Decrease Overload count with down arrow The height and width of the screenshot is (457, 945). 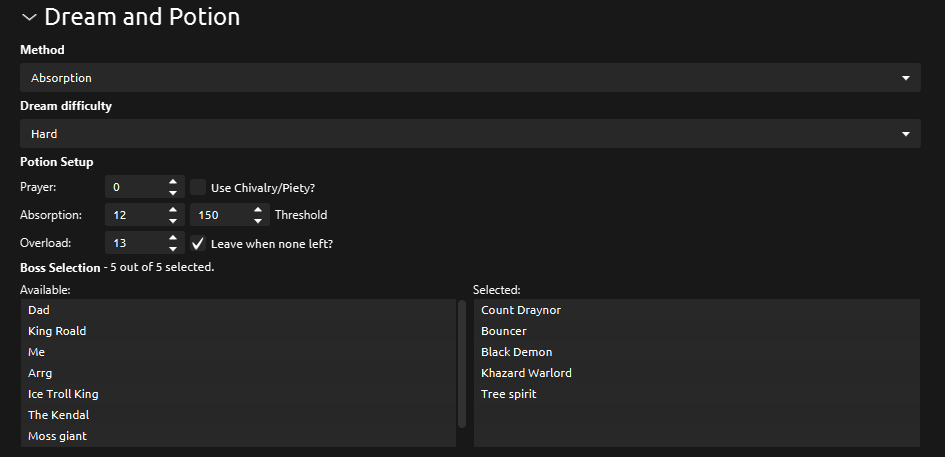pos(173,248)
